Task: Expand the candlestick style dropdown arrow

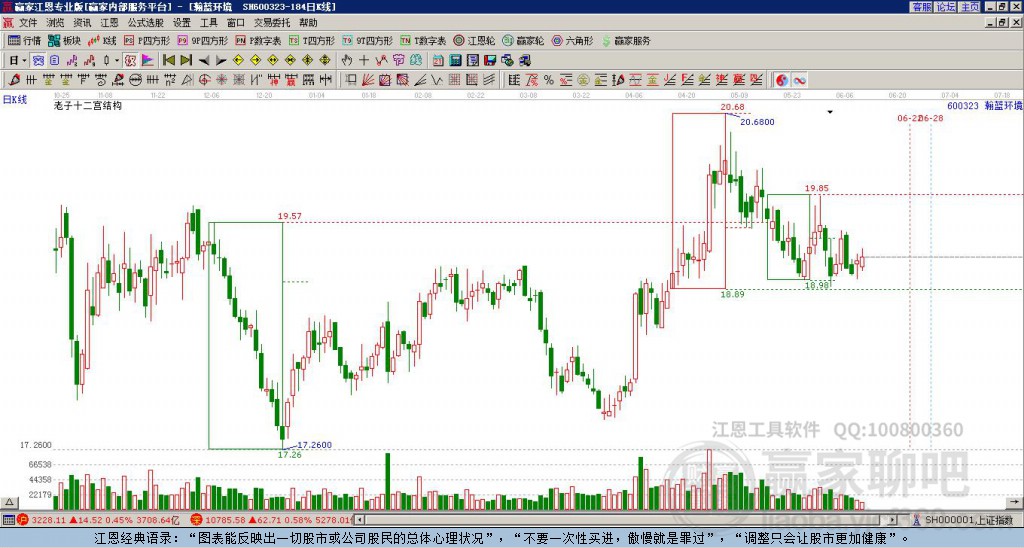Action: 117,61
